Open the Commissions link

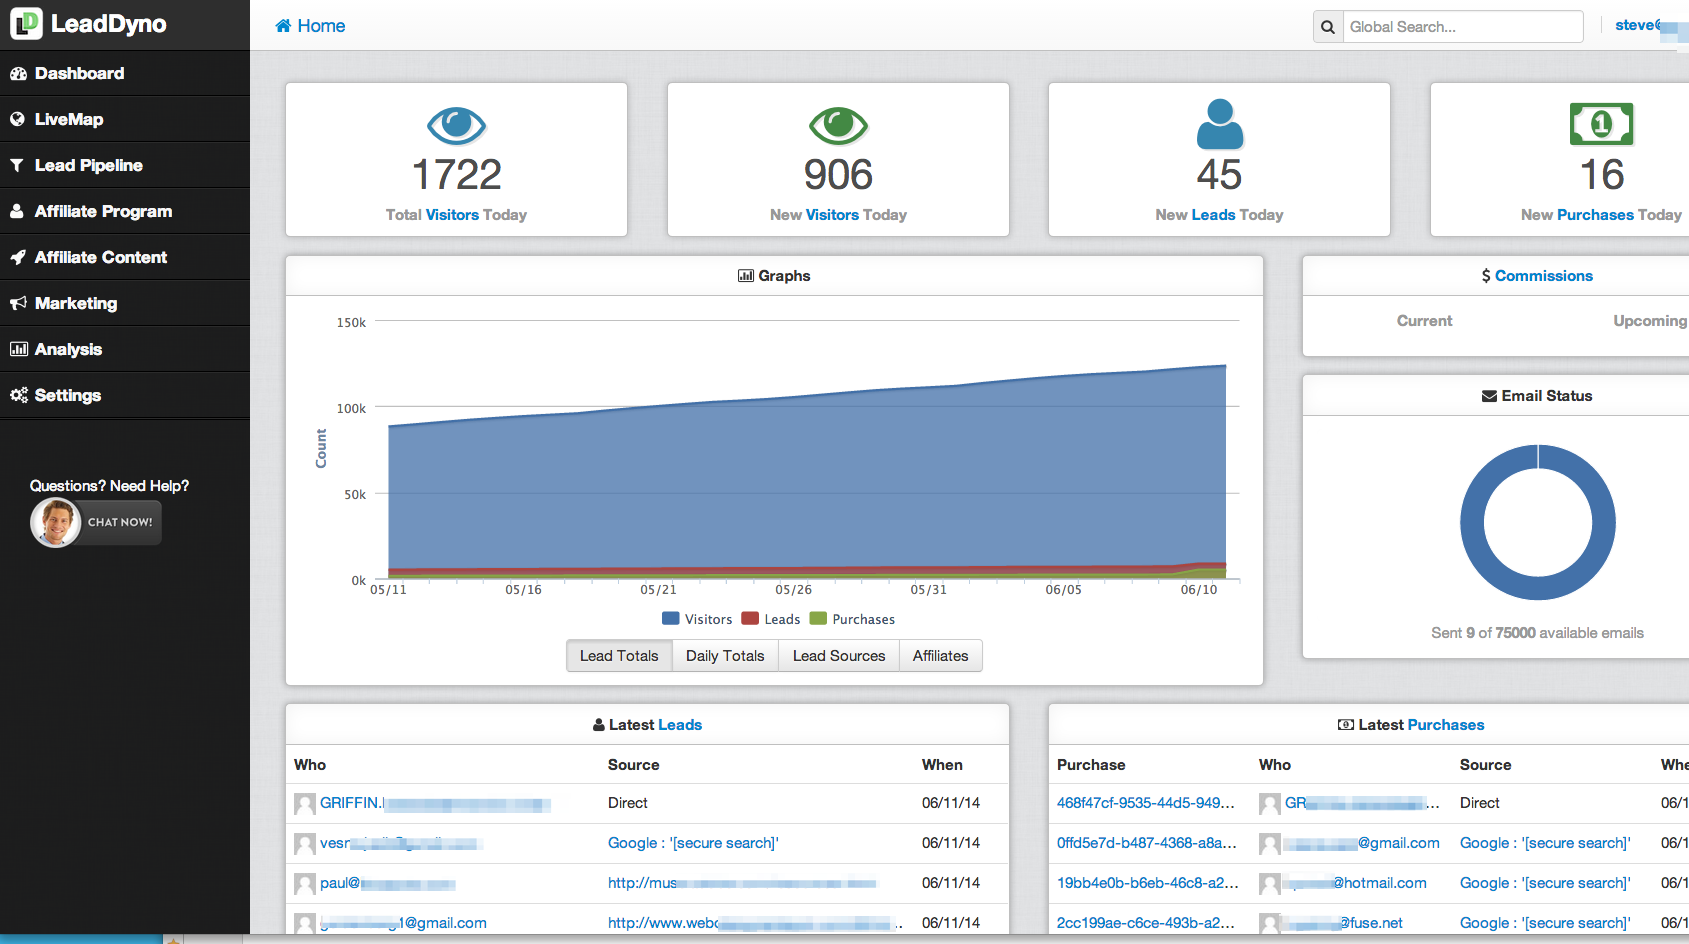click(x=1543, y=276)
